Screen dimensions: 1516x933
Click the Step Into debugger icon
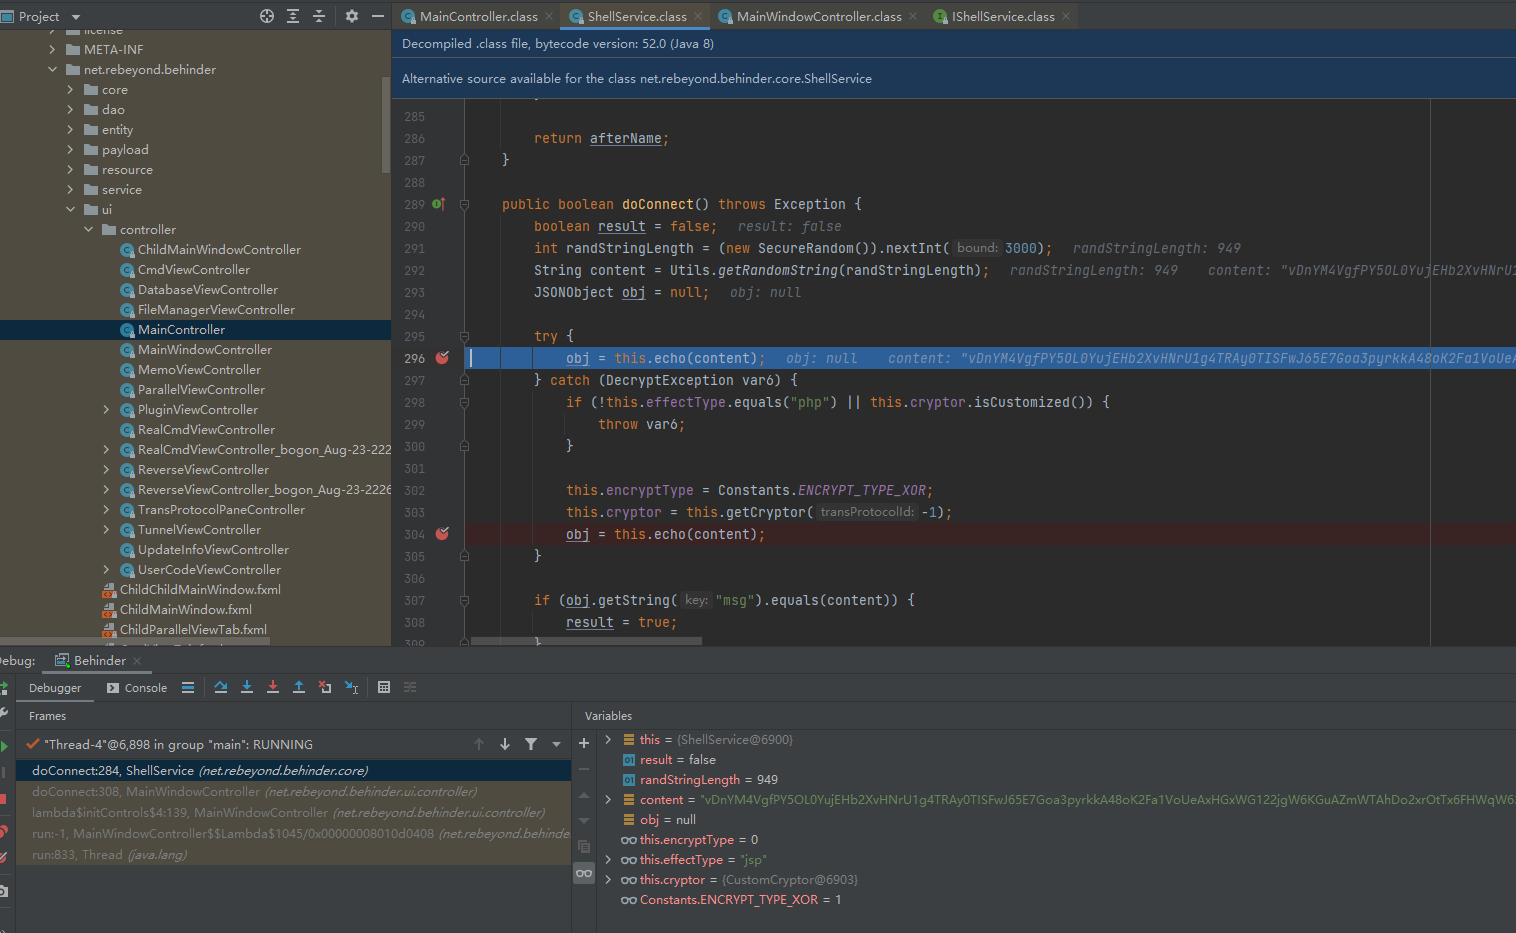pyautogui.click(x=247, y=687)
